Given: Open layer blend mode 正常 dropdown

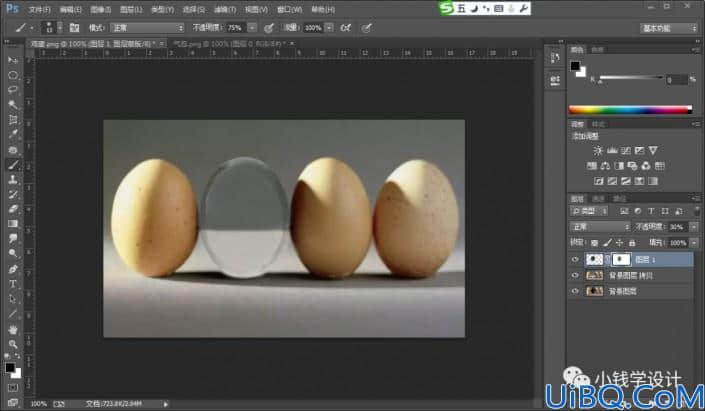Looking at the screenshot, I should click(x=600, y=227).
